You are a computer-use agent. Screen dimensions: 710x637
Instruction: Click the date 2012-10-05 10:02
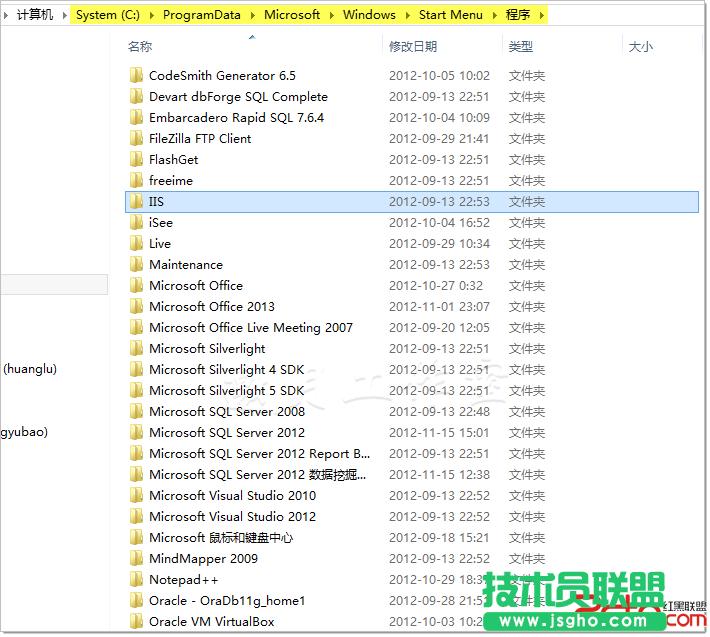439,76
